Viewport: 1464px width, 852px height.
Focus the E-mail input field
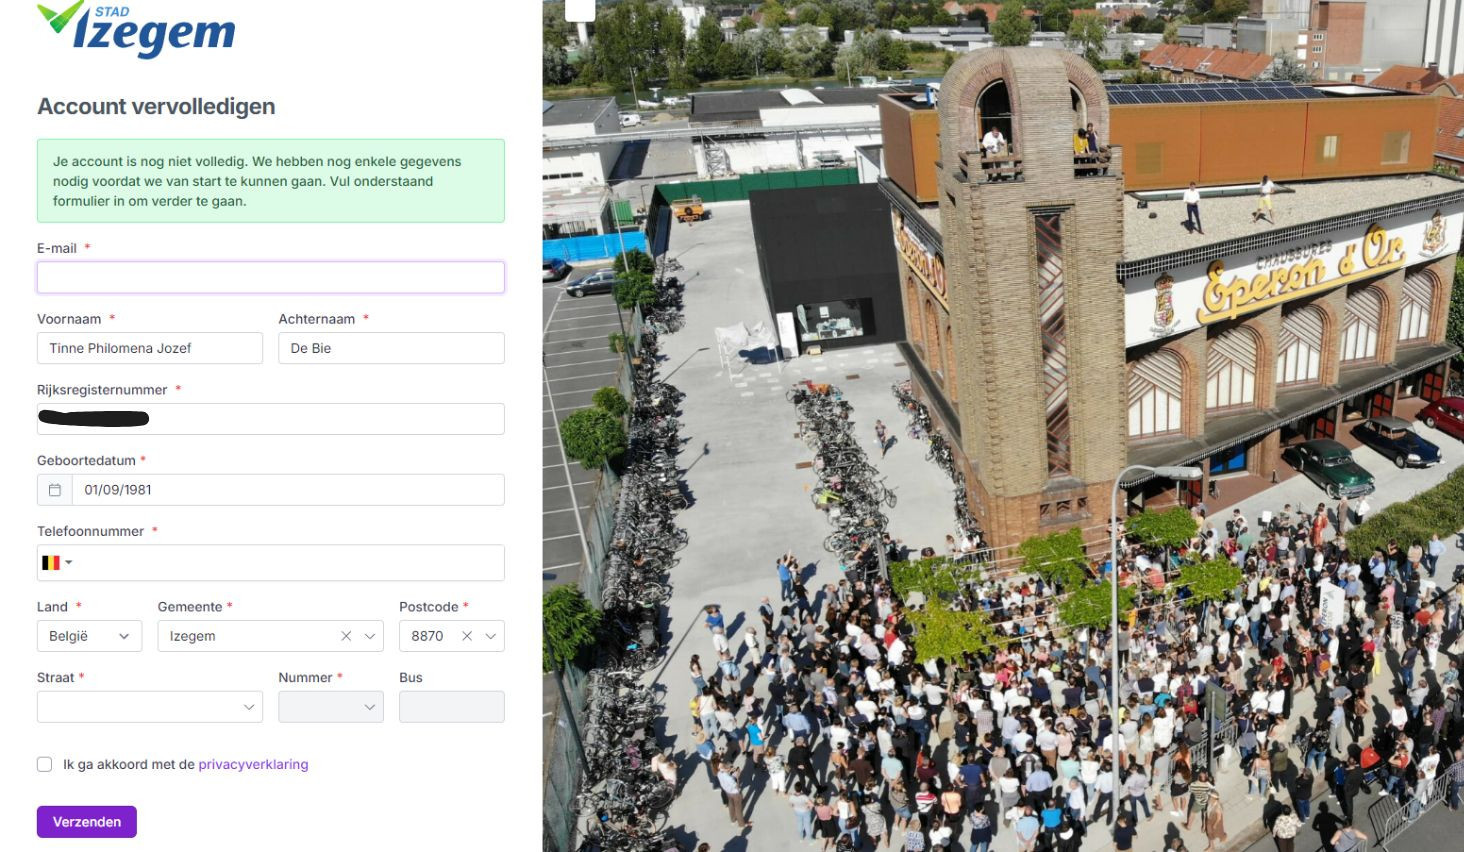270,278
